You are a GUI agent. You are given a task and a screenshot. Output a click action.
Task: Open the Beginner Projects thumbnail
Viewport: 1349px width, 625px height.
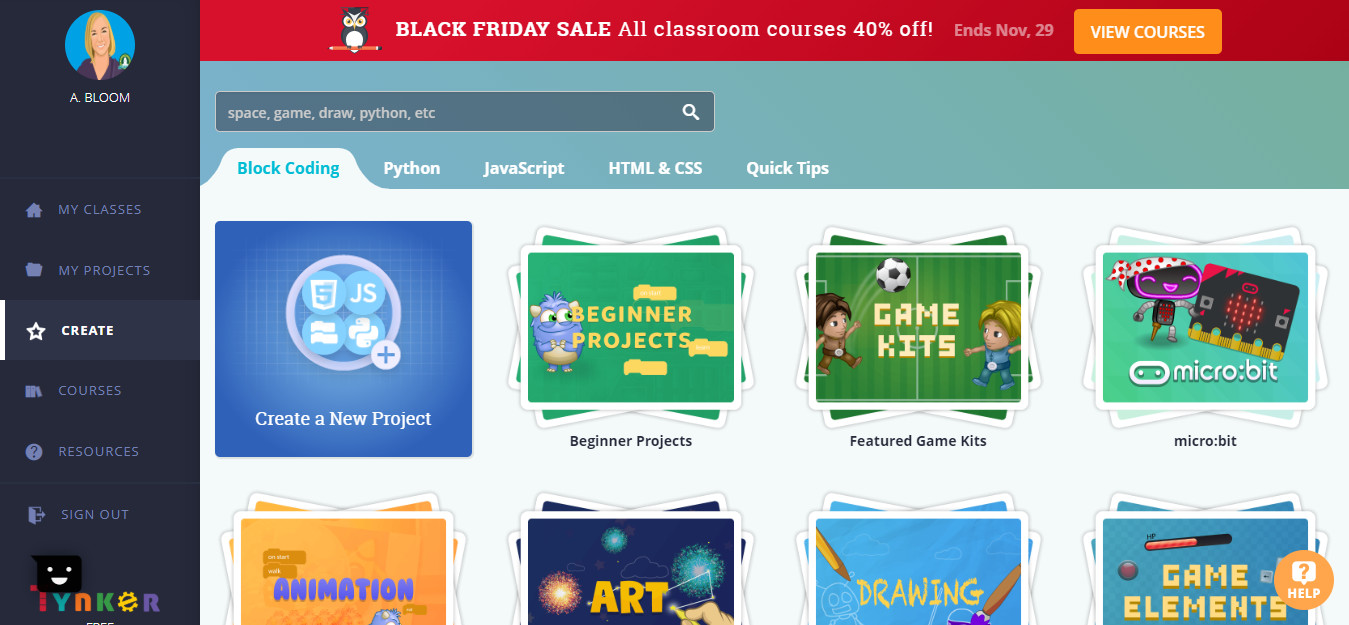(631, 327)
